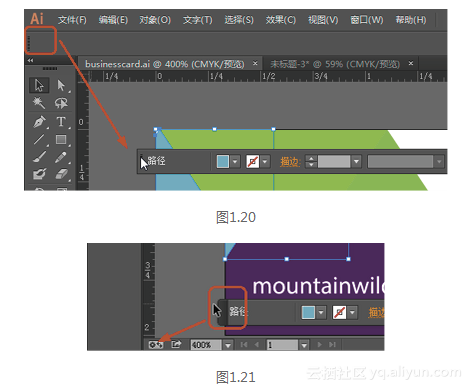
Task: Select the Pen tool
Action: [39, 122]
